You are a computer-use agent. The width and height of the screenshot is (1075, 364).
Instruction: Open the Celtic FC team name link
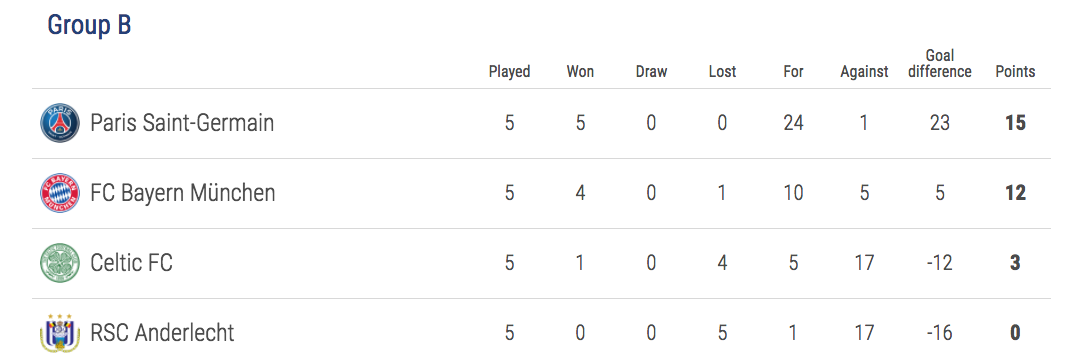[132, 263]
